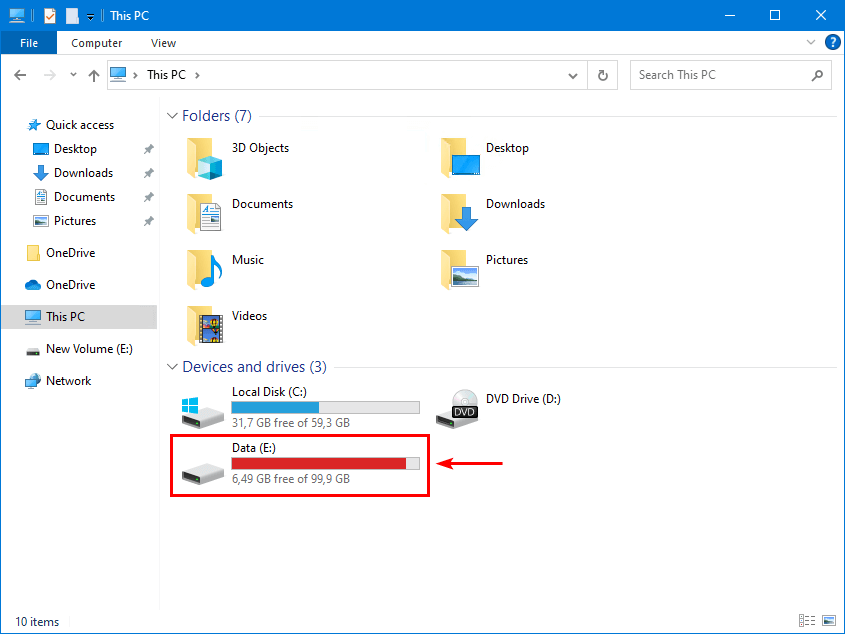Refresh the This PC view
845x634 pixels.
coord(602,75)
